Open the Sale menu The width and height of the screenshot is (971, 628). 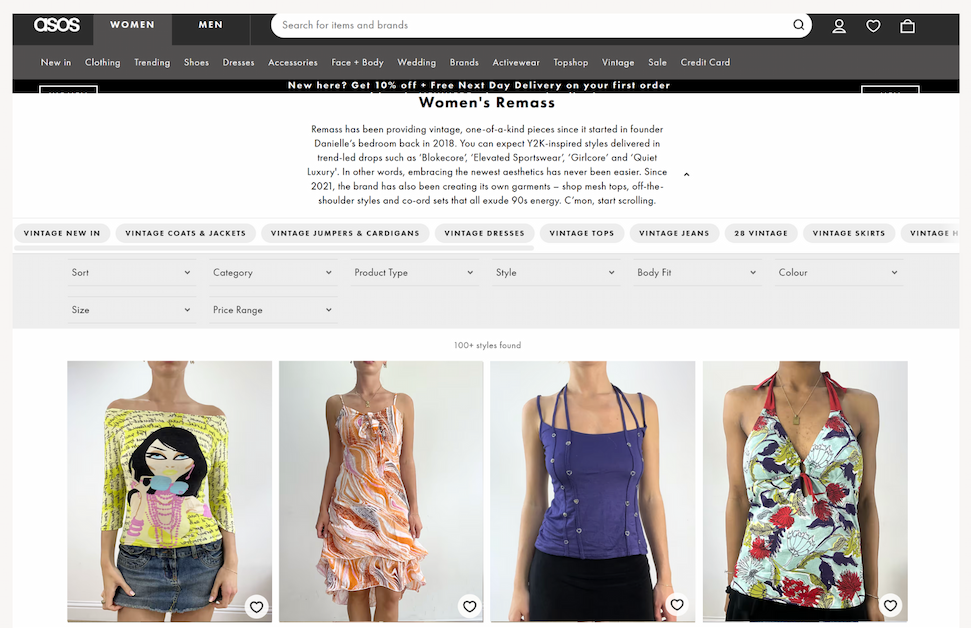(658, 63)
